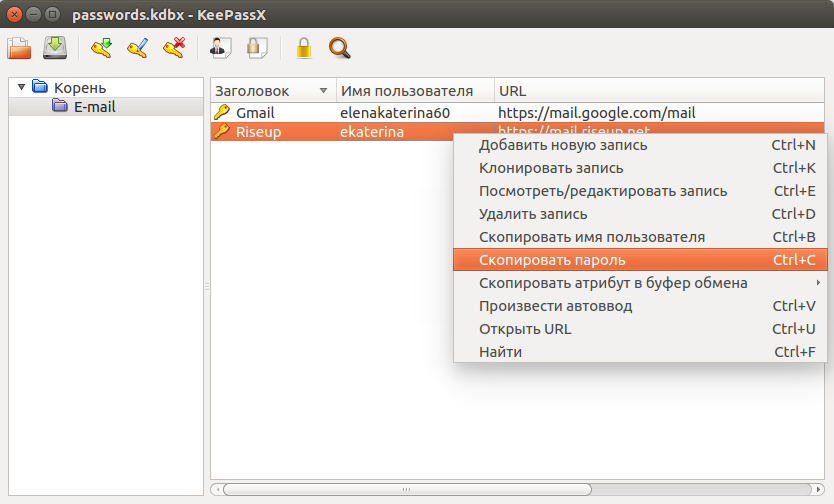834x504 pixels.
Task: Copy username using the person icon in toolbar
Action: pyautogui.click(x=221, y=48)
